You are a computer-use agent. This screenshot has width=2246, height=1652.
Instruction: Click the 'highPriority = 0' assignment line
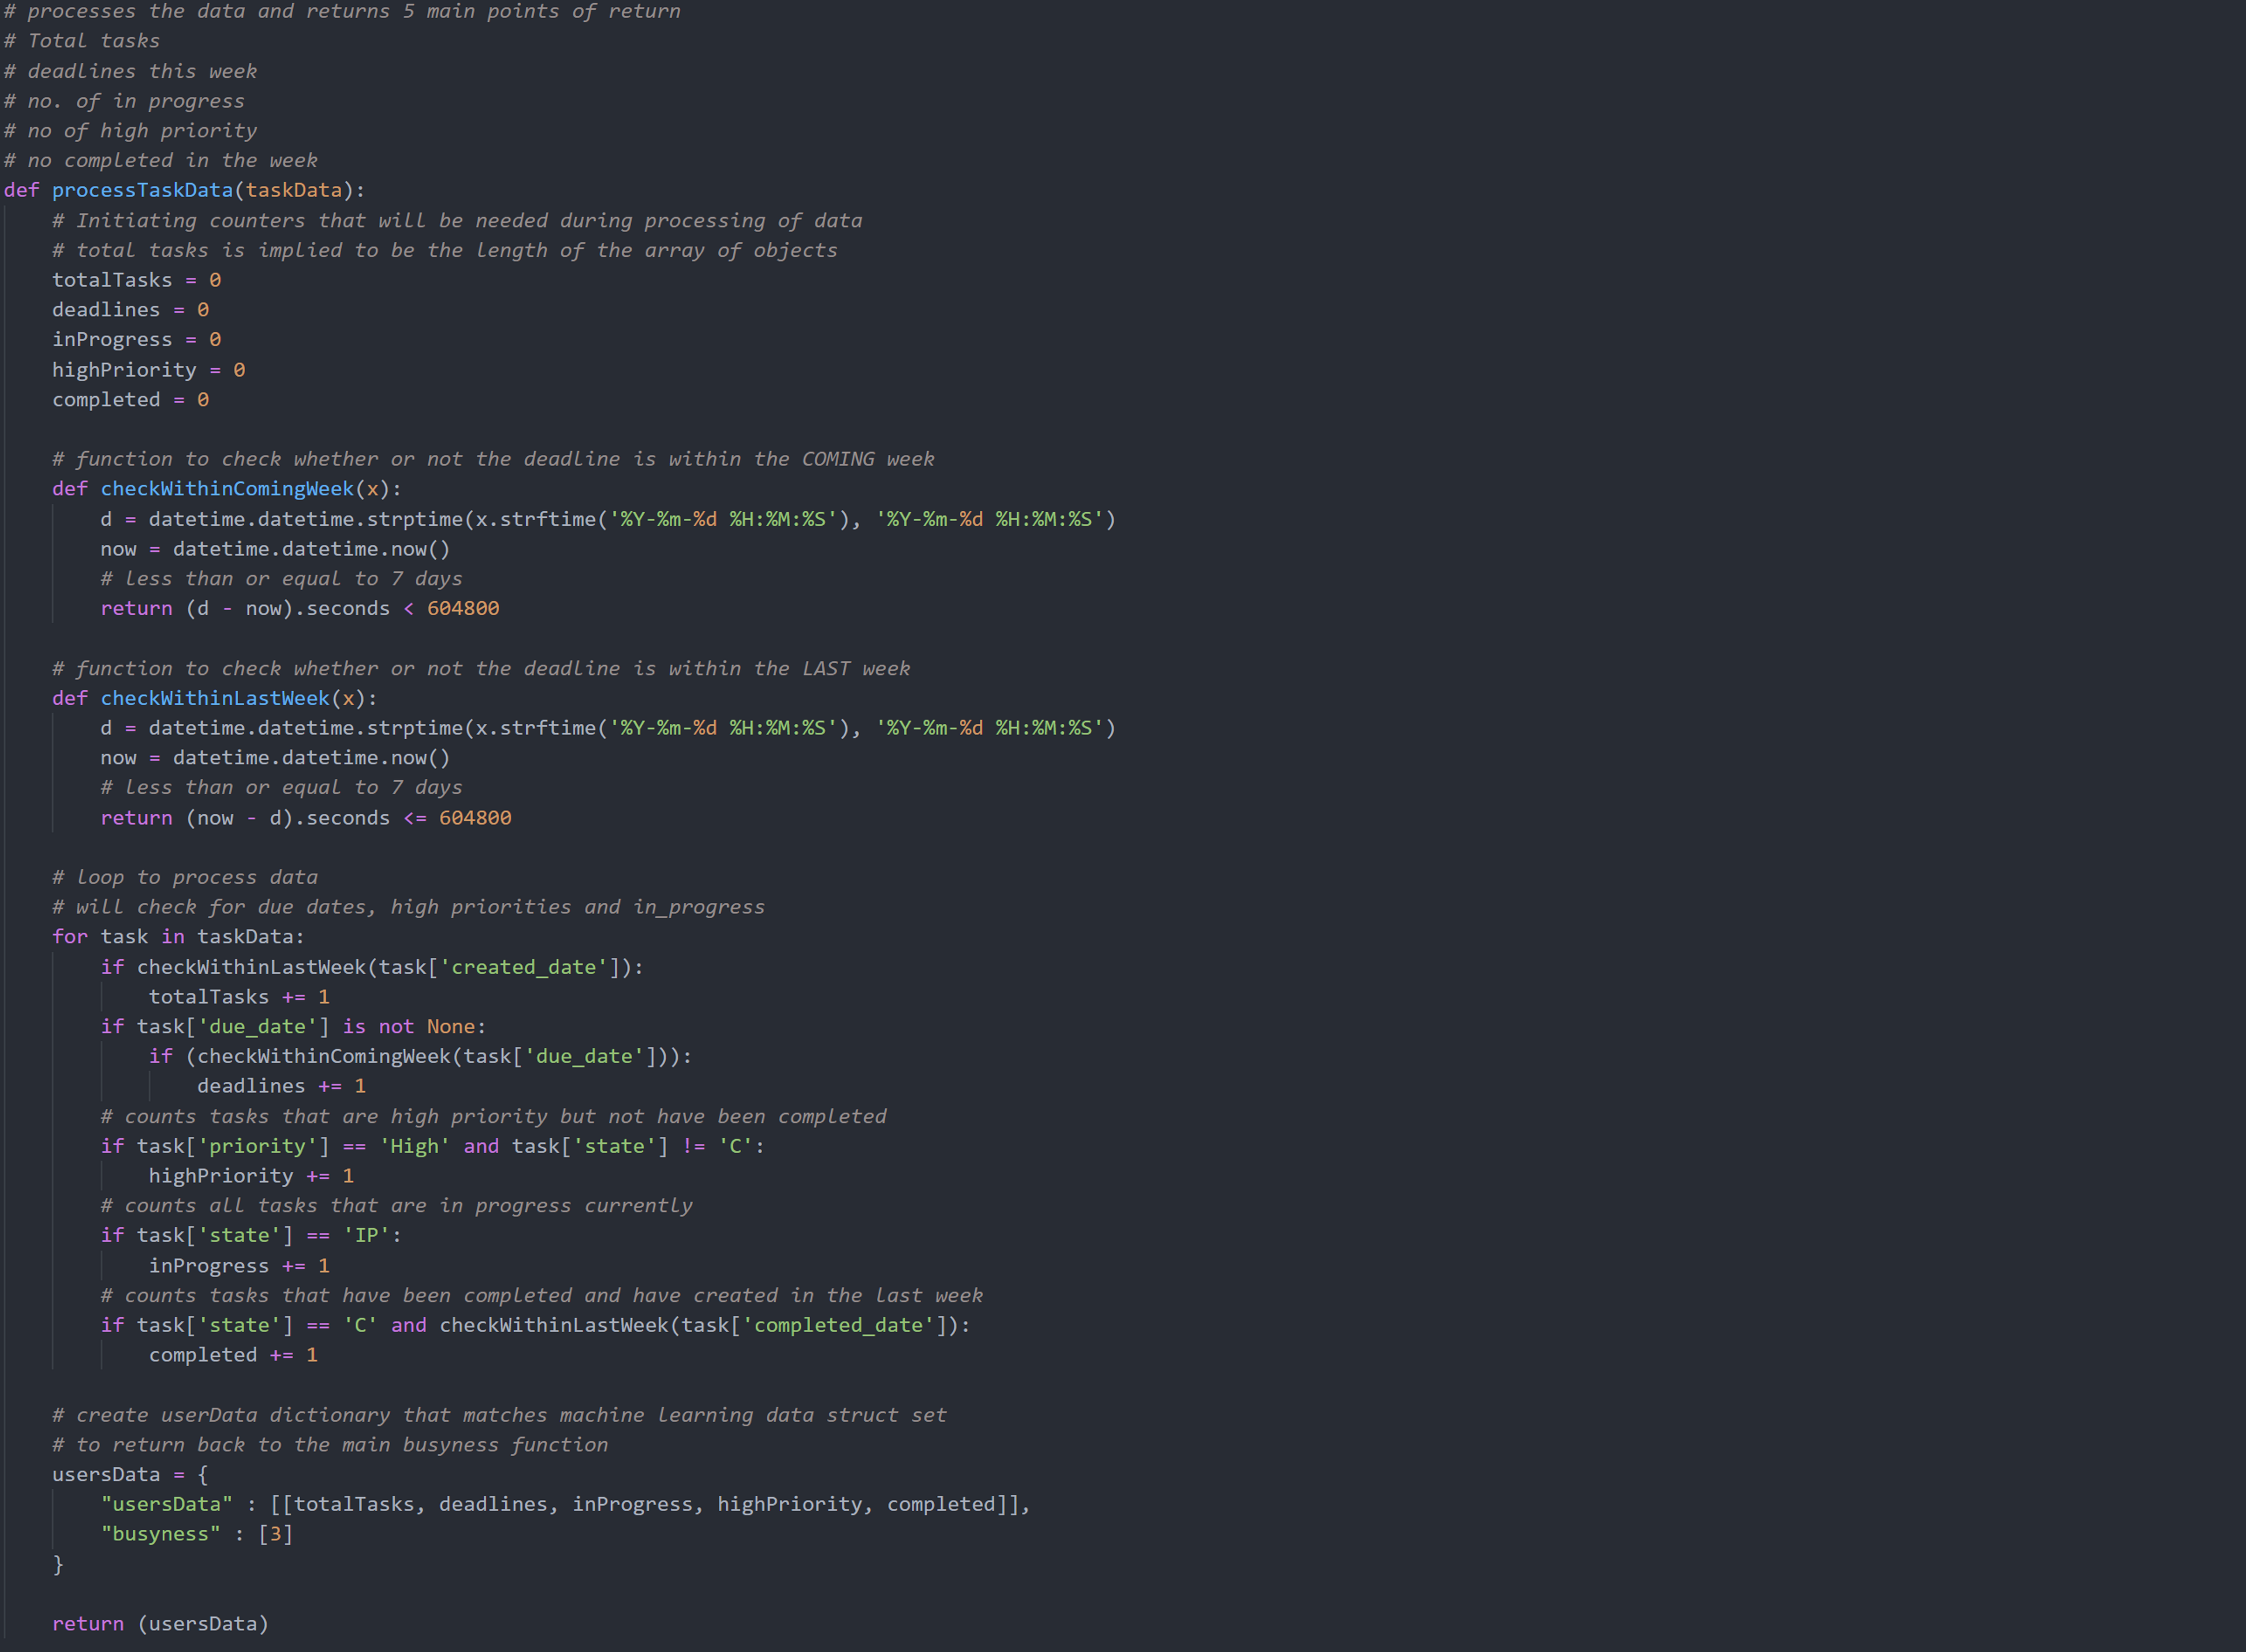(x=148, y=370)
